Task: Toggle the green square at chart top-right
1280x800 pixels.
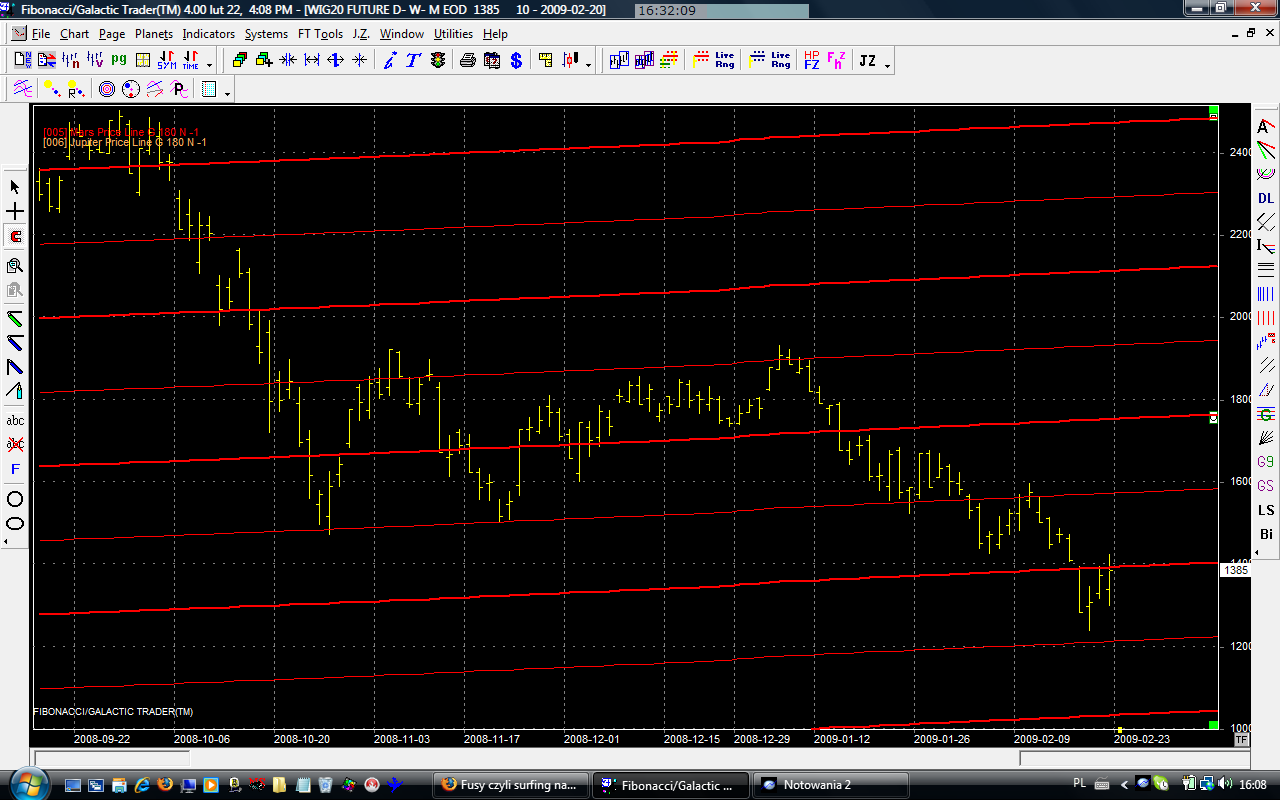Action: click(1213, 110)
